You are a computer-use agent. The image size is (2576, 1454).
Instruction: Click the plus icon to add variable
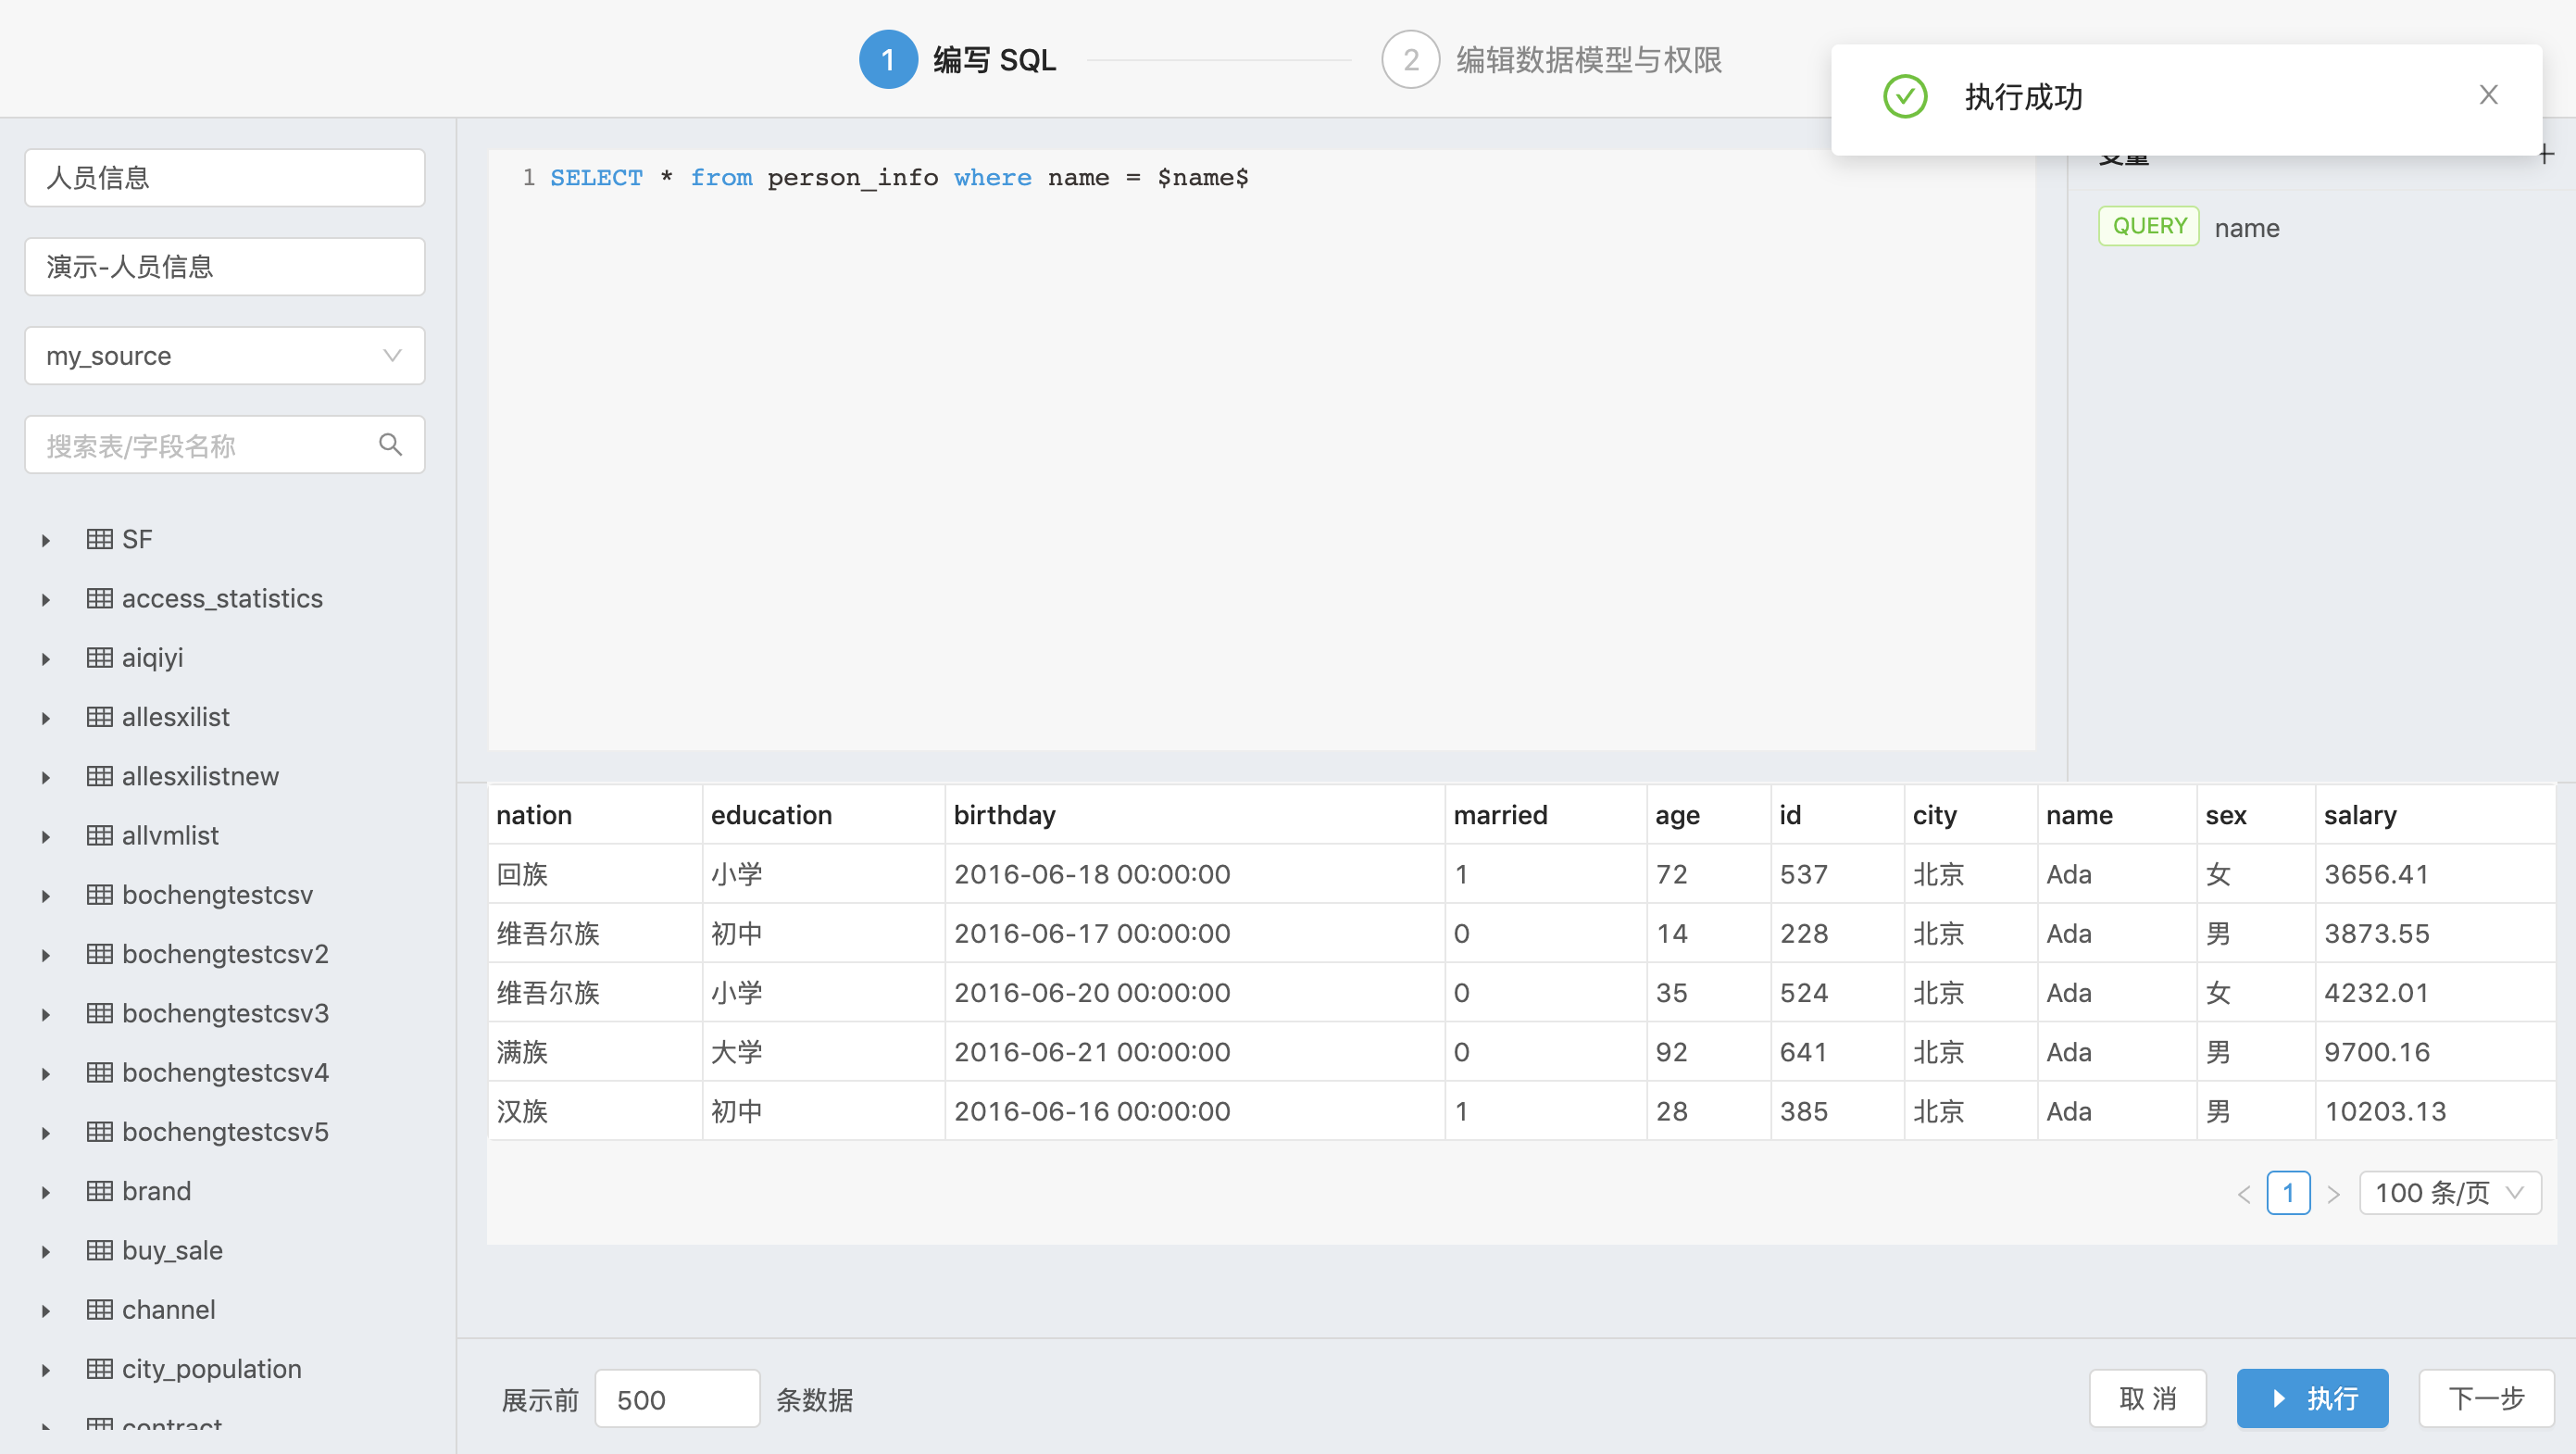point(2546,154)
